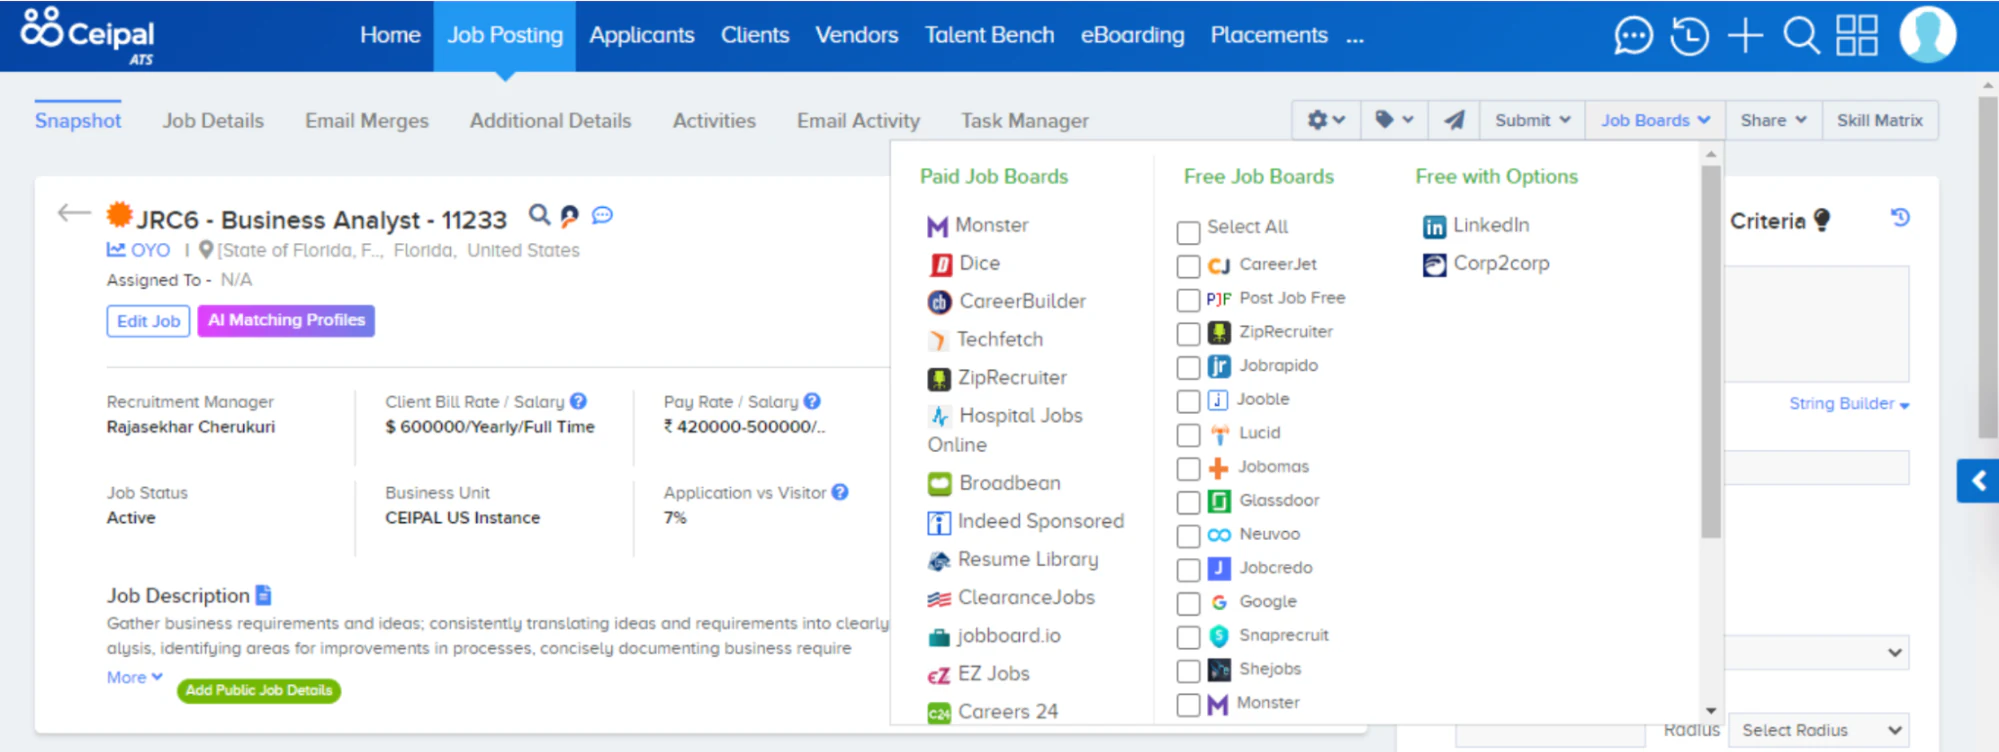The image size is (1999, 752).
Task: Click help icon beside Client Bill Rate
Action: click(578, 401)
